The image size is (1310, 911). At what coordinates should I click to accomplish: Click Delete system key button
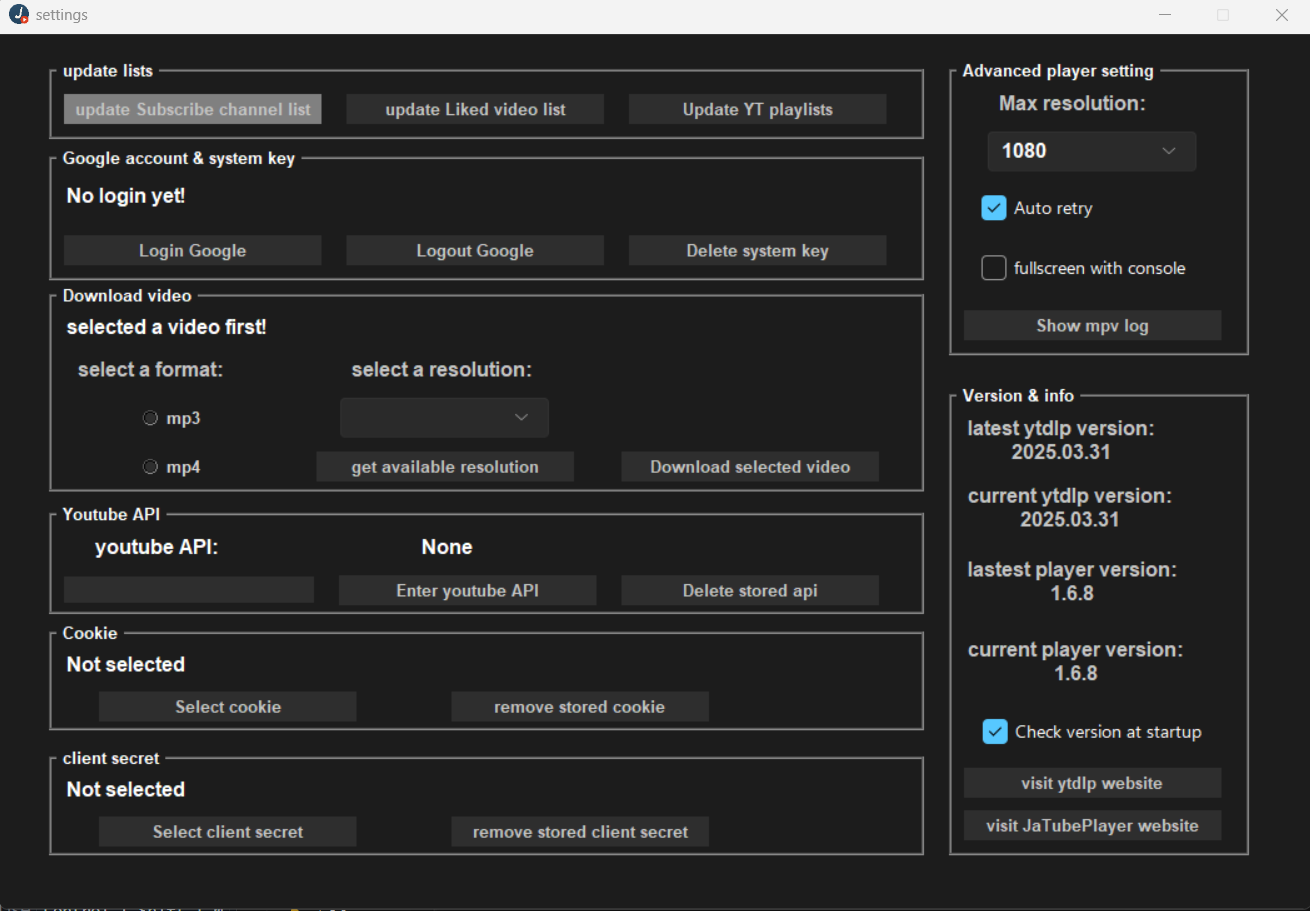coord(757,250)
